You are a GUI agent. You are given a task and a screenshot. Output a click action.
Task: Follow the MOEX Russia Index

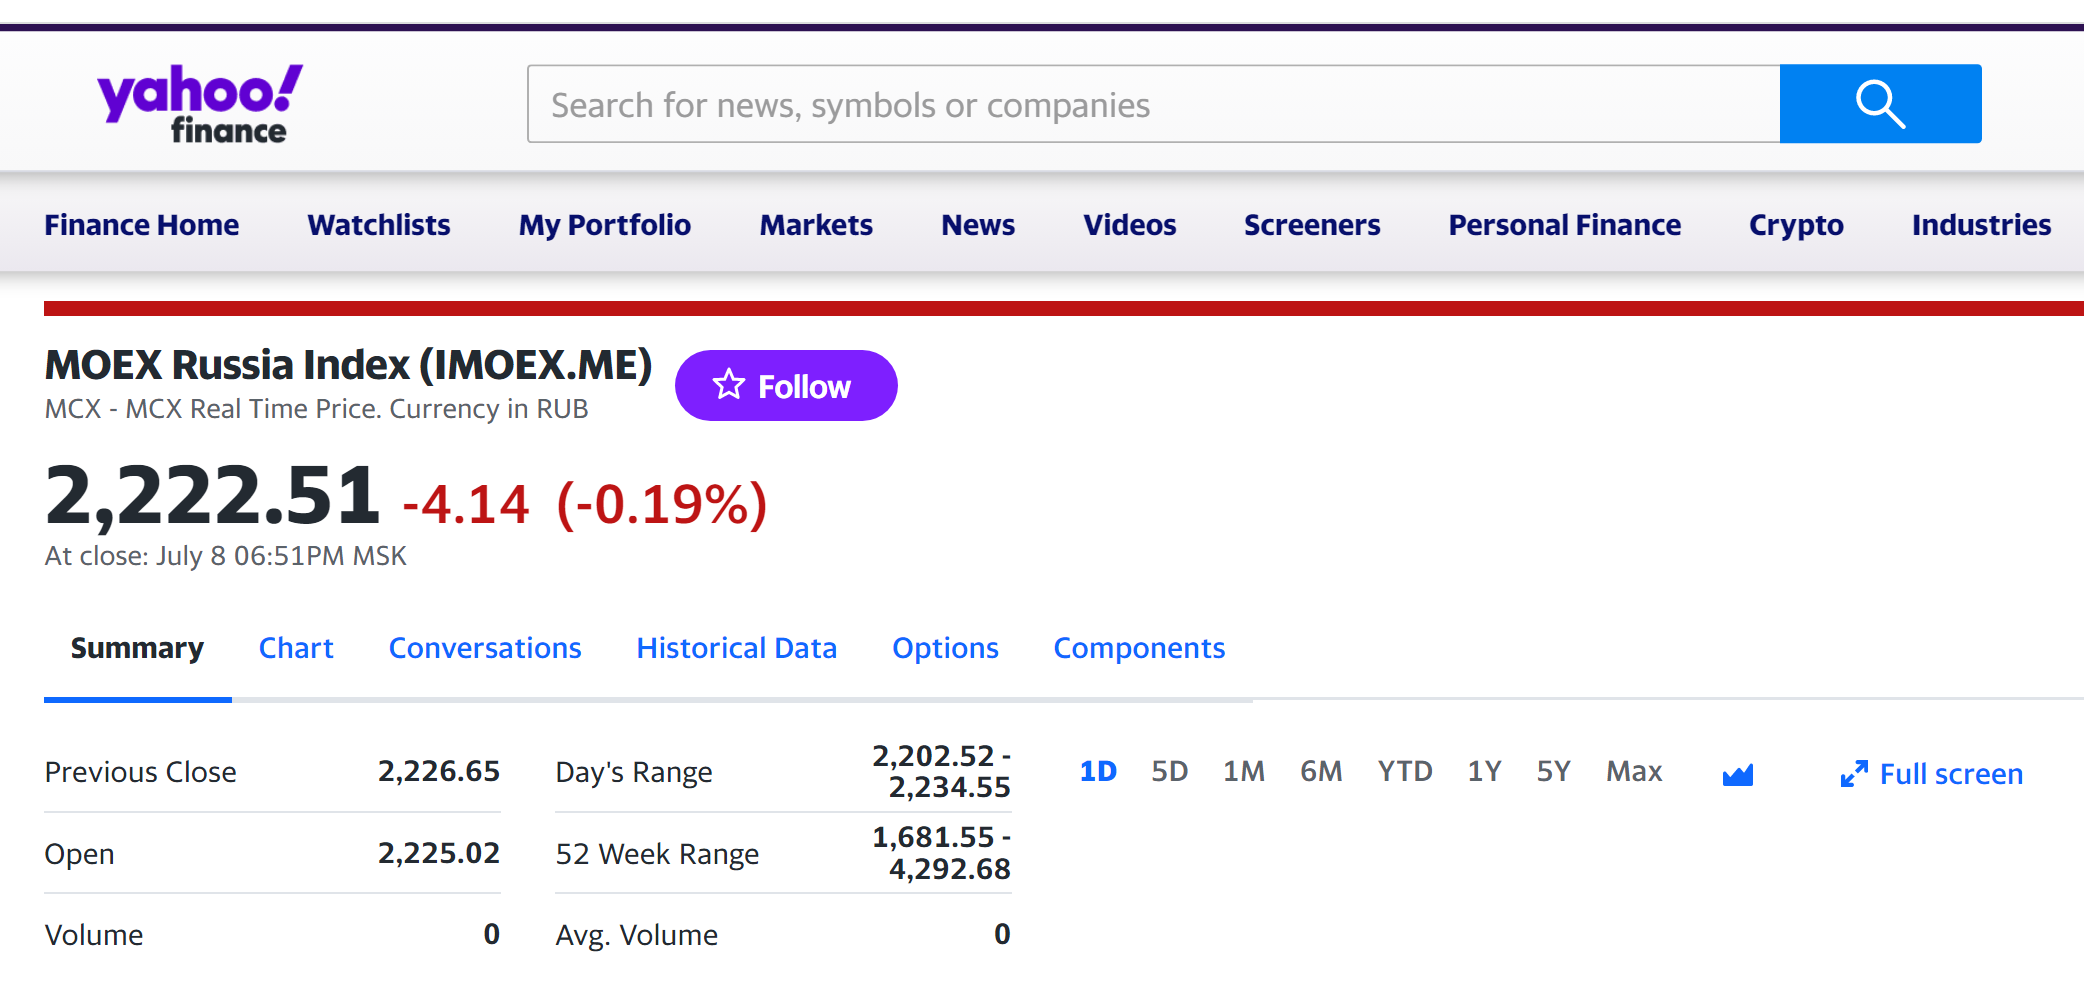point(786,385)
